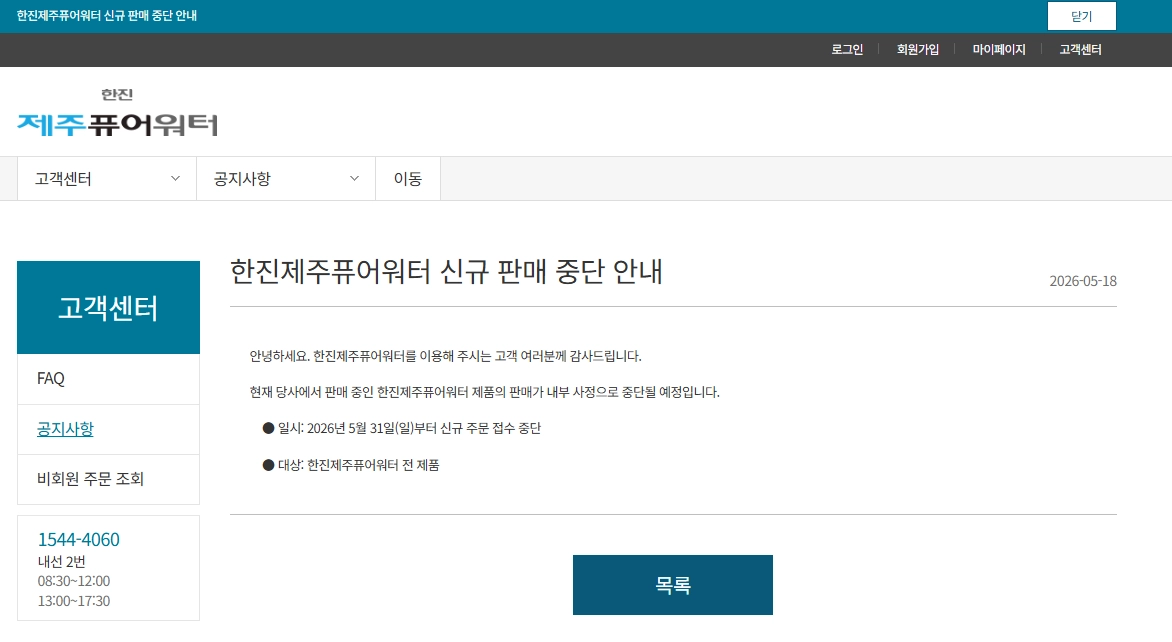Open FAQ in the sidebar menu

coord(108,379)
